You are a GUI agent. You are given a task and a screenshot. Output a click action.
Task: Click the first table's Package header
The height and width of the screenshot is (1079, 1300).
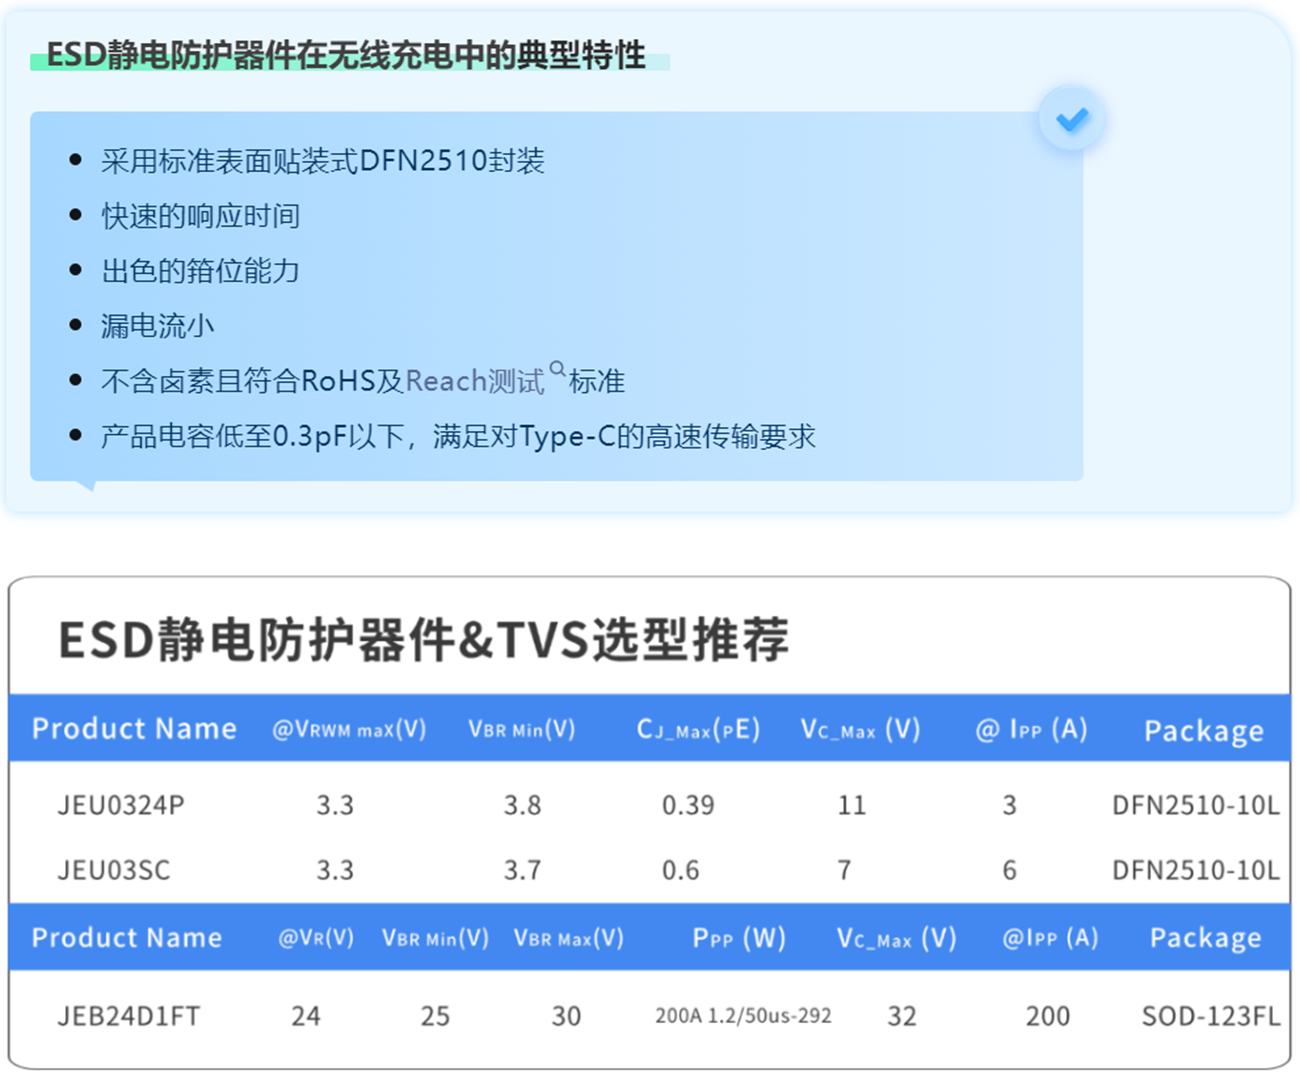(1203, 731)
